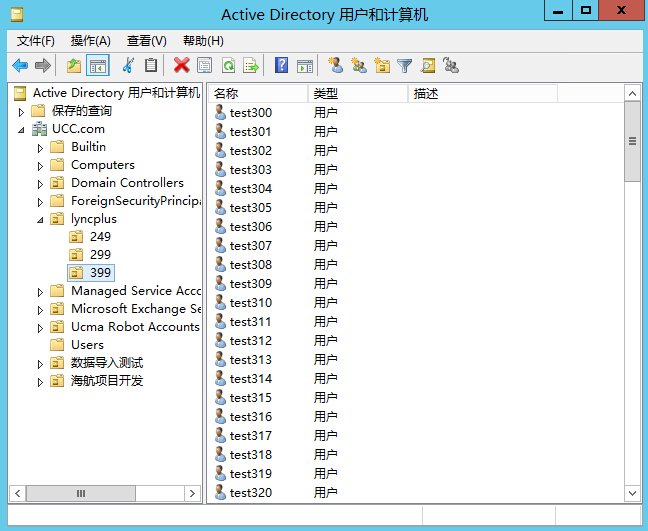
Task: Collapse the lyncplus OU
Action: click(x=40, y=220)
